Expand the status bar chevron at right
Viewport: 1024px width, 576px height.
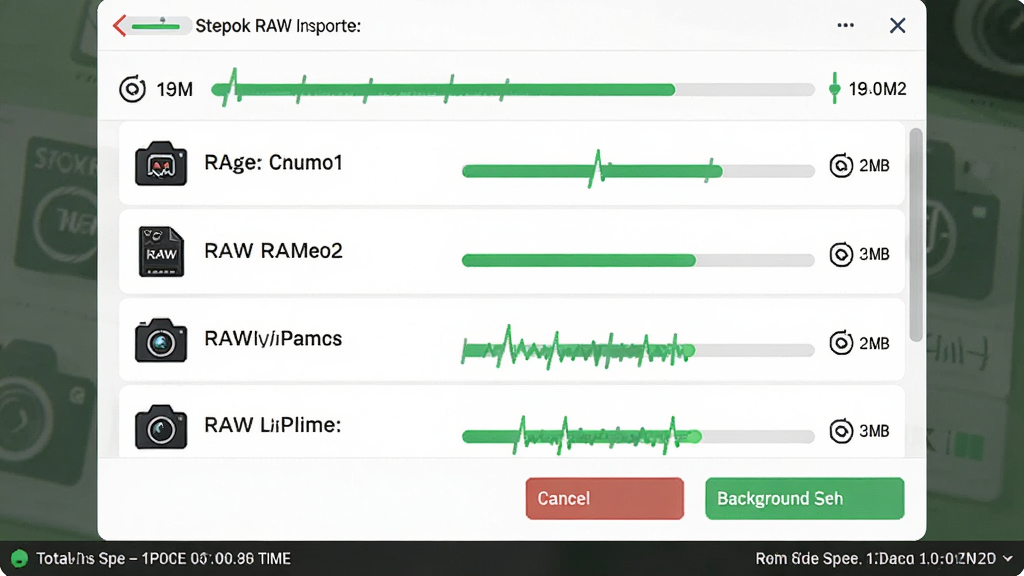[1008, 559]
